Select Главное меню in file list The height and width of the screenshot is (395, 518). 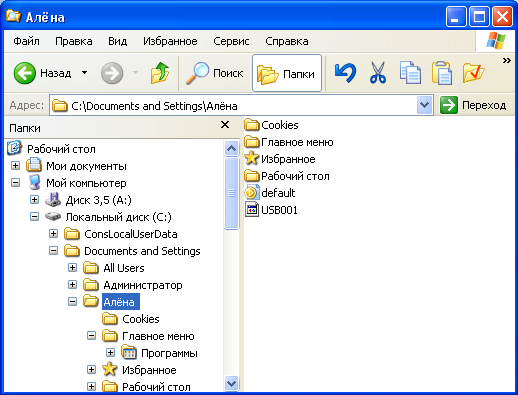pyautogui.click(x=289, y=142)
